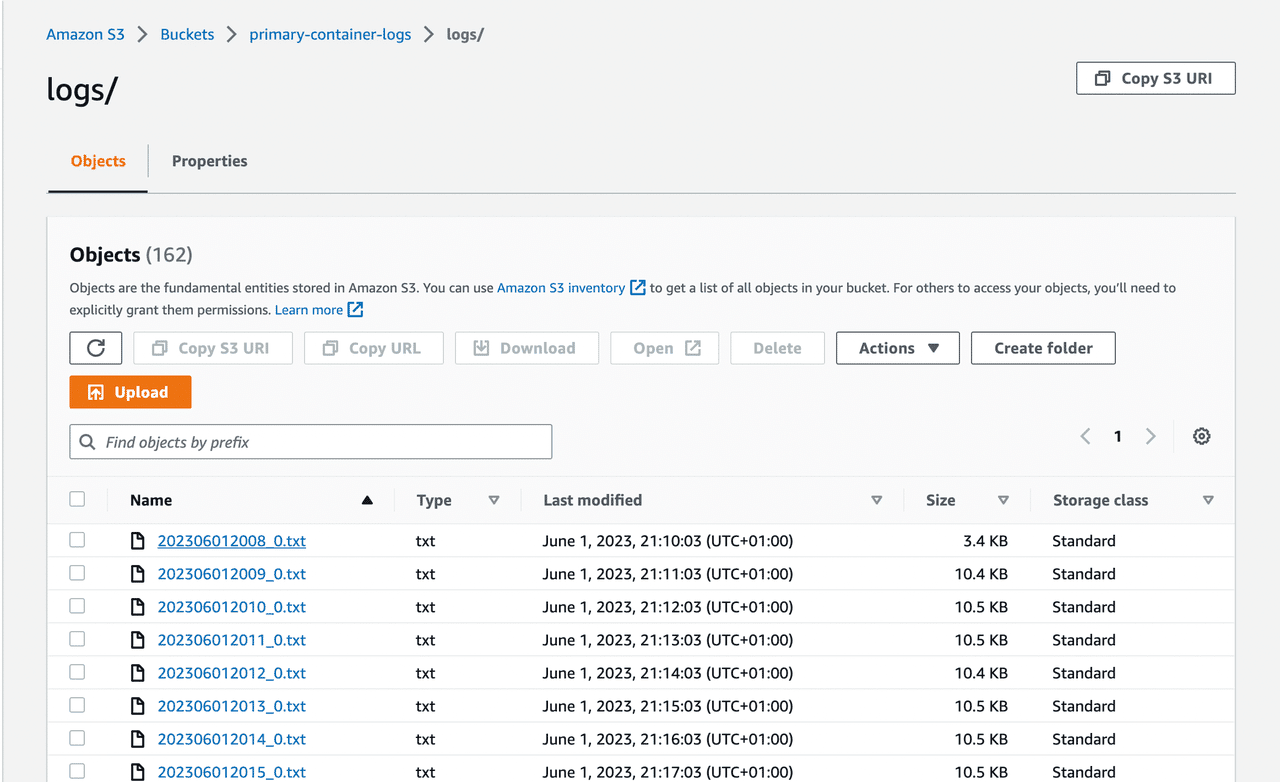The width and height of the screenshot is (1280, 782).
Task: Check the select-all objects checkbox
Action: pyautogui.click(x=77, y=498)
